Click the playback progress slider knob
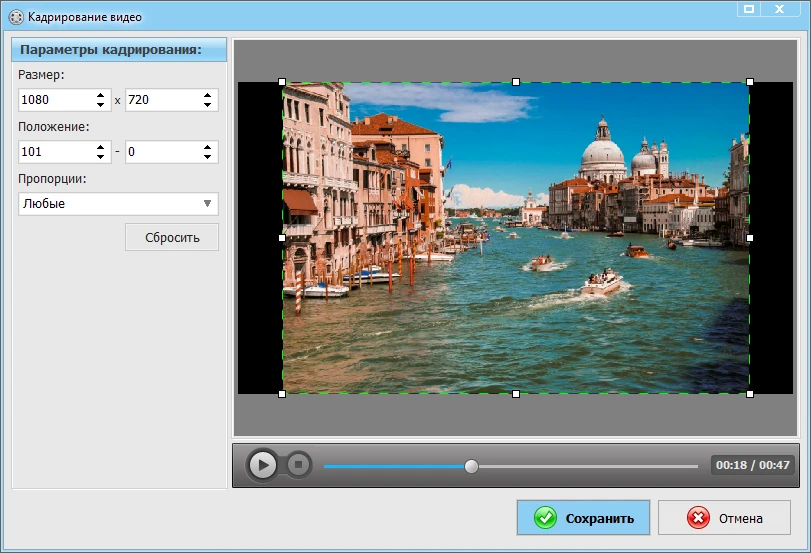 pyautogui.click(x=472, y=466)
